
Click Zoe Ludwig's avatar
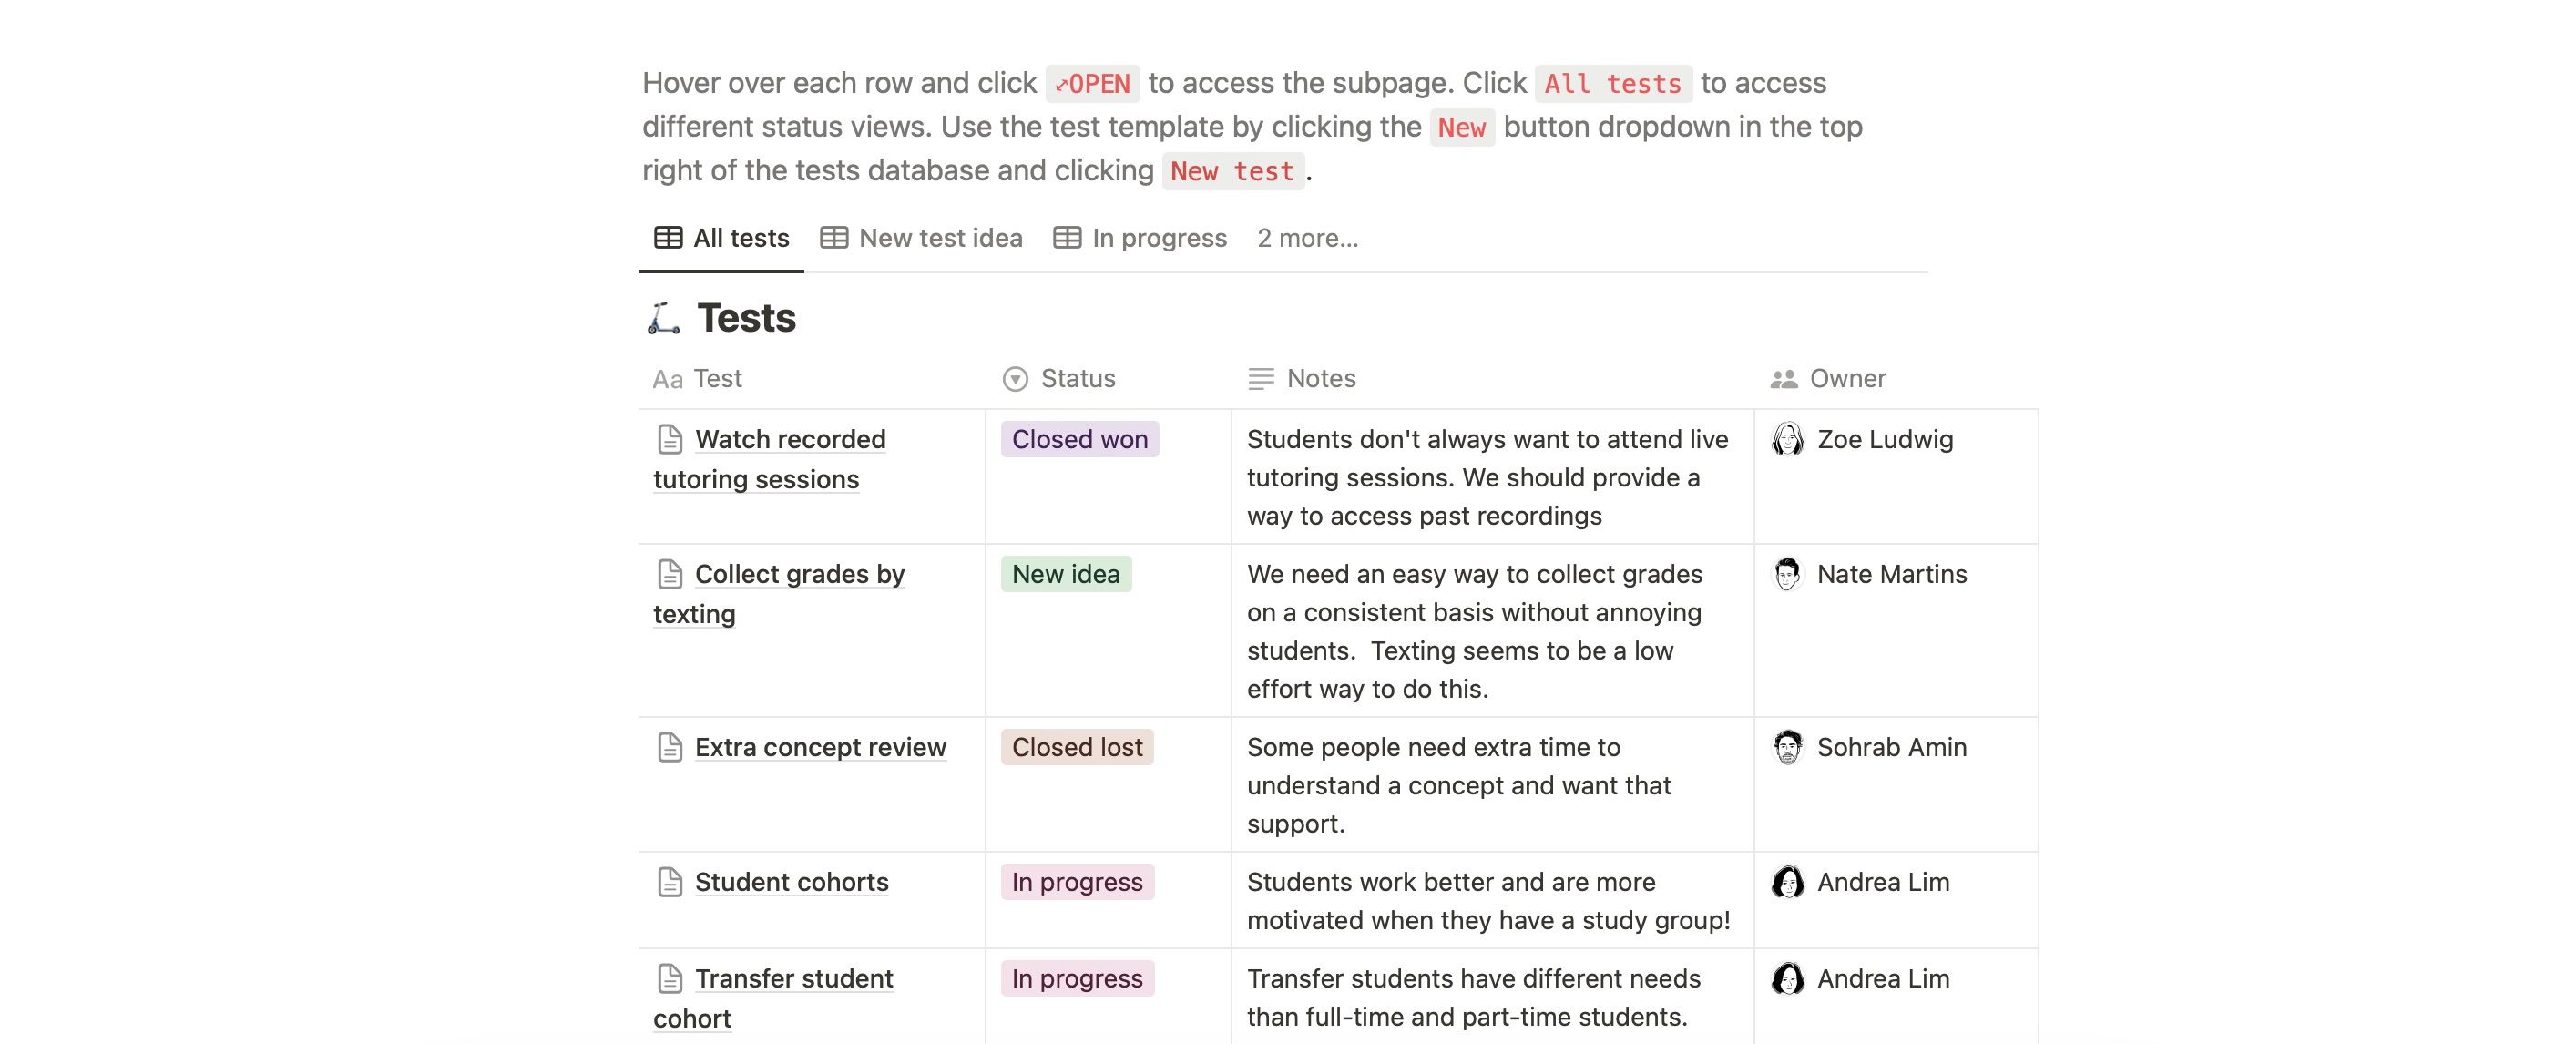1787,439
